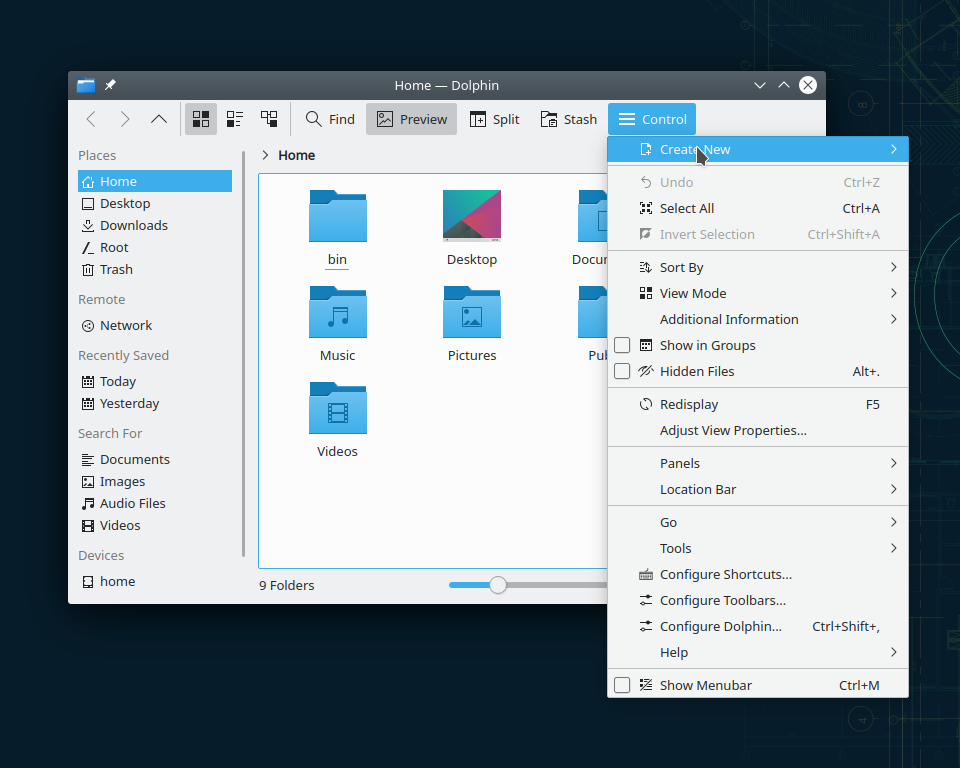Click Home in the location breadcrumb
The width and height of the screenshot is (960, 768).
tap(296, 155)
